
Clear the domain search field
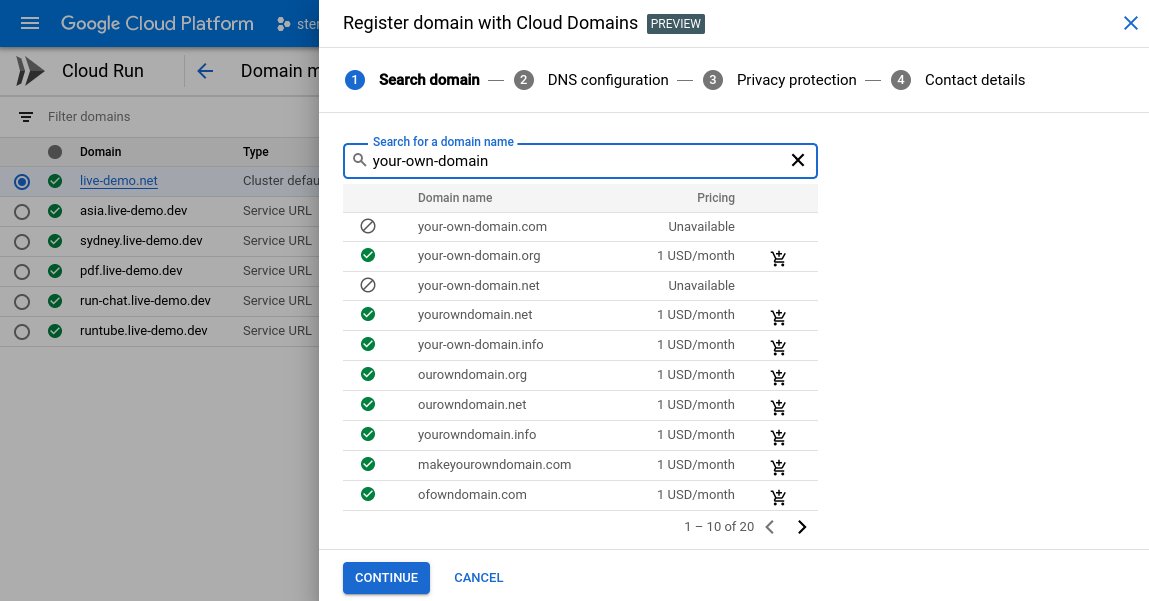click(798, 161)
